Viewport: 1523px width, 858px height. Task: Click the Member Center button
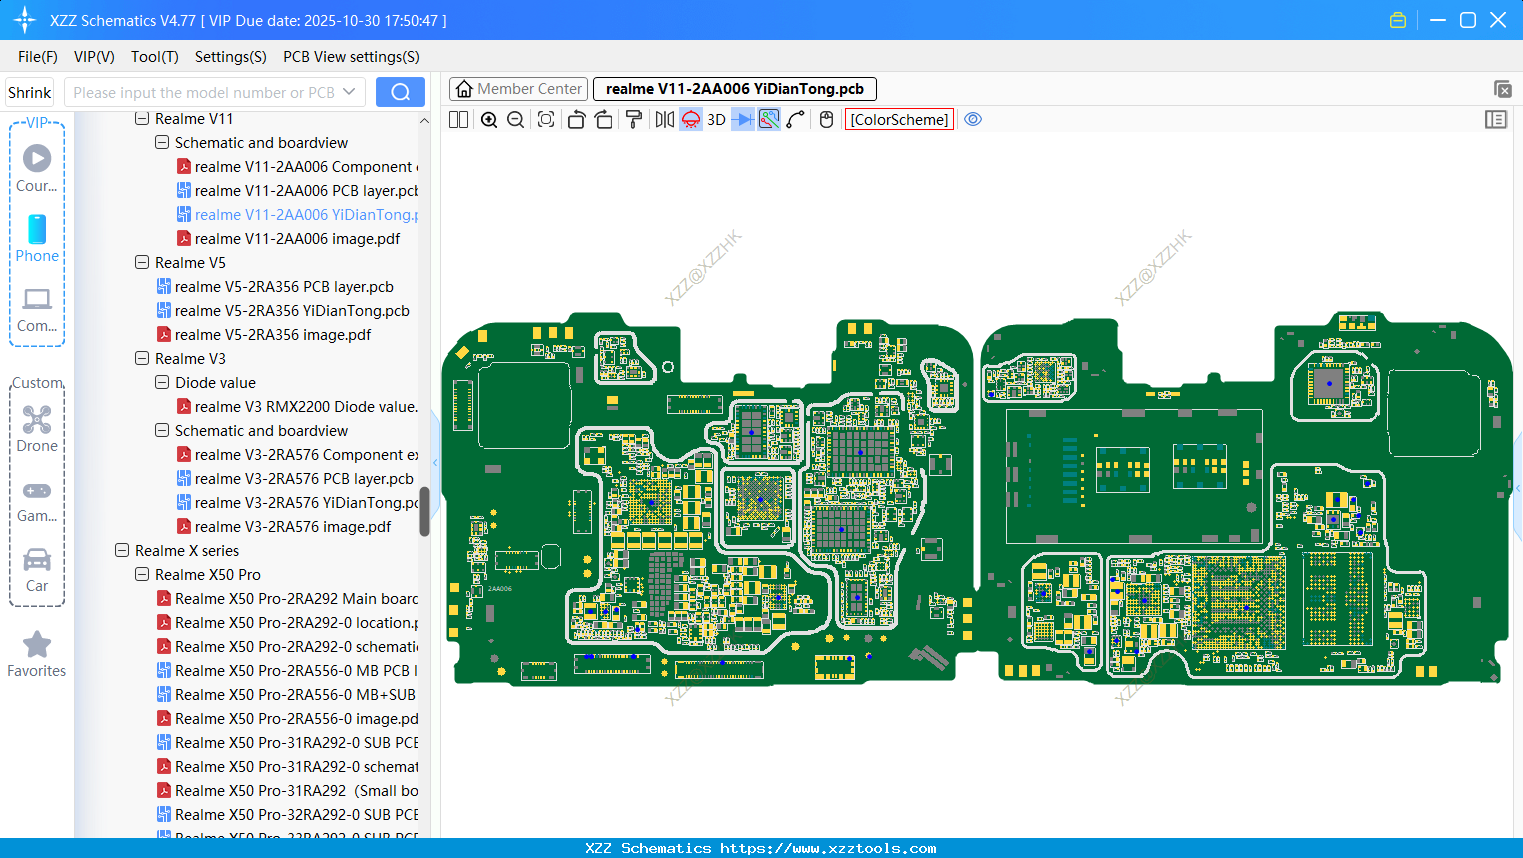[x=518, y=89]
